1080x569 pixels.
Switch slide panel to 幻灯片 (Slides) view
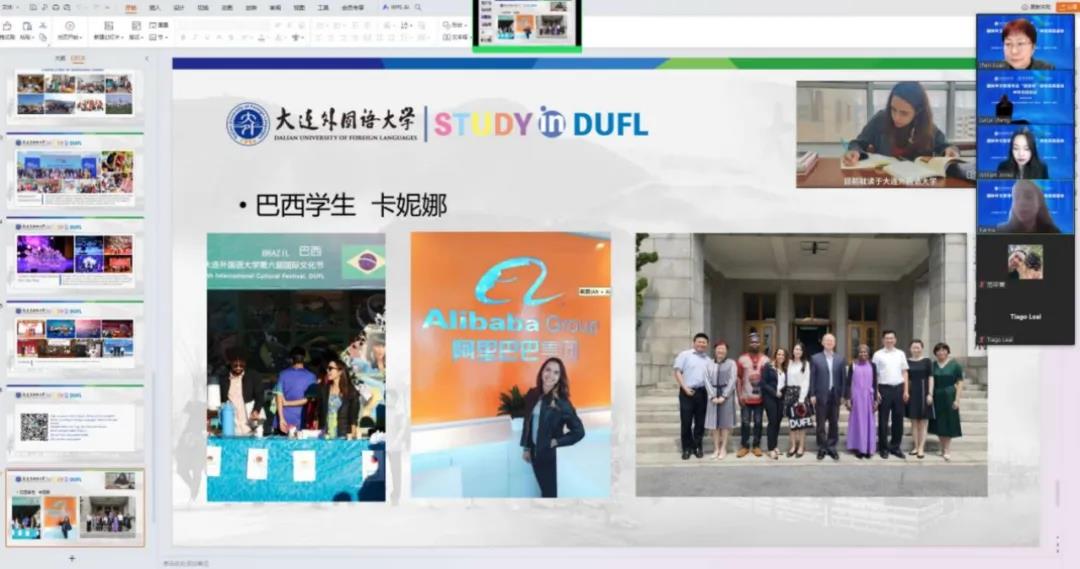click(x=78, y=59)
